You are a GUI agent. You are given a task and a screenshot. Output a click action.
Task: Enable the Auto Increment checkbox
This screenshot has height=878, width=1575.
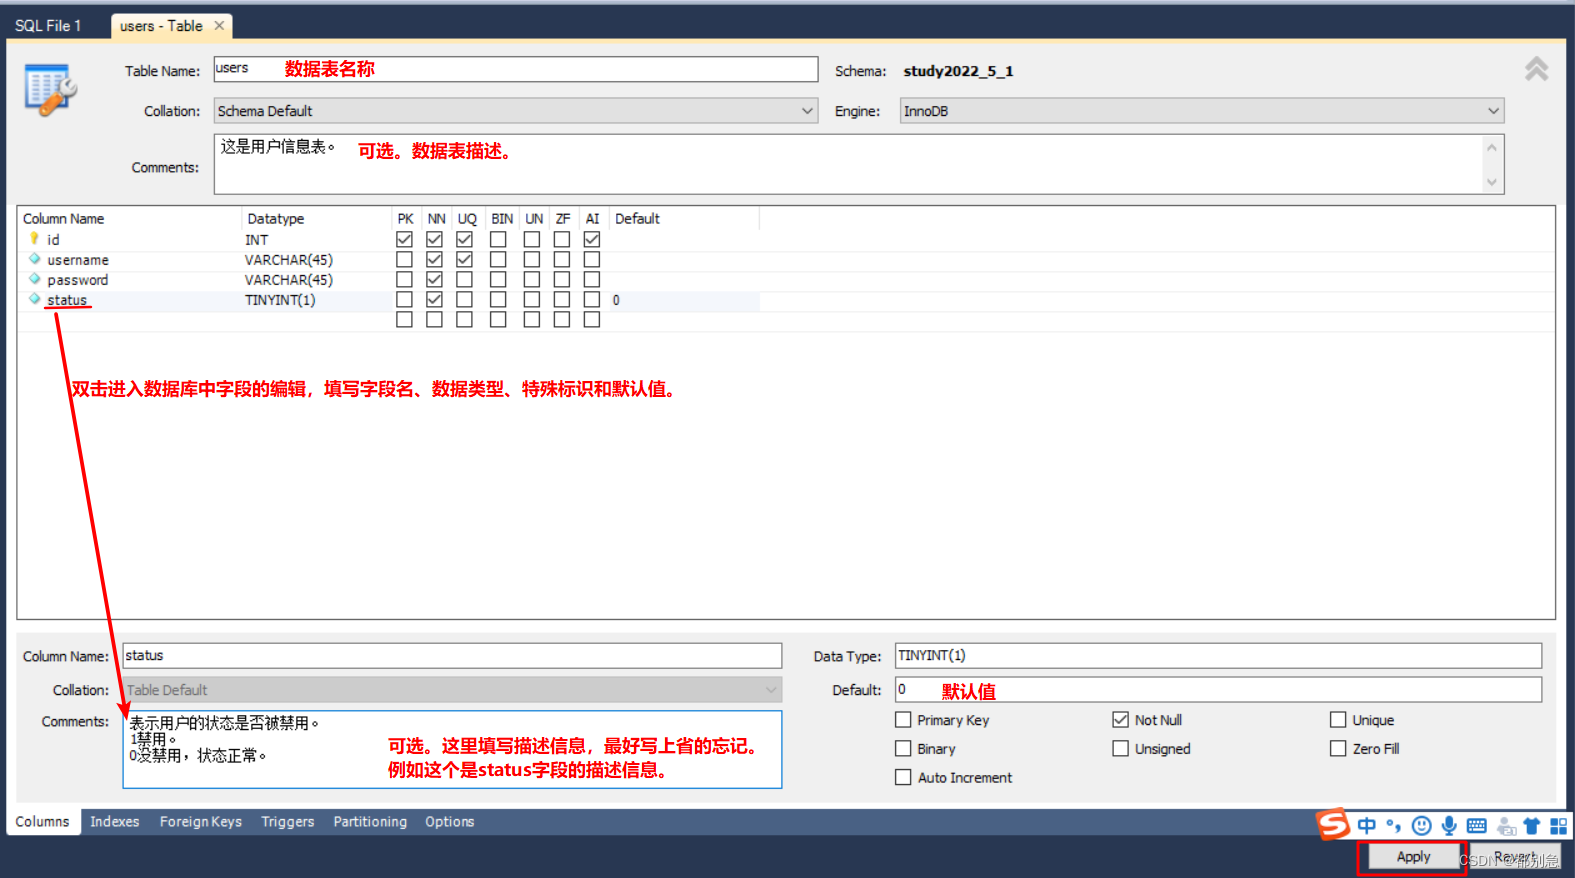pos(903,777)
